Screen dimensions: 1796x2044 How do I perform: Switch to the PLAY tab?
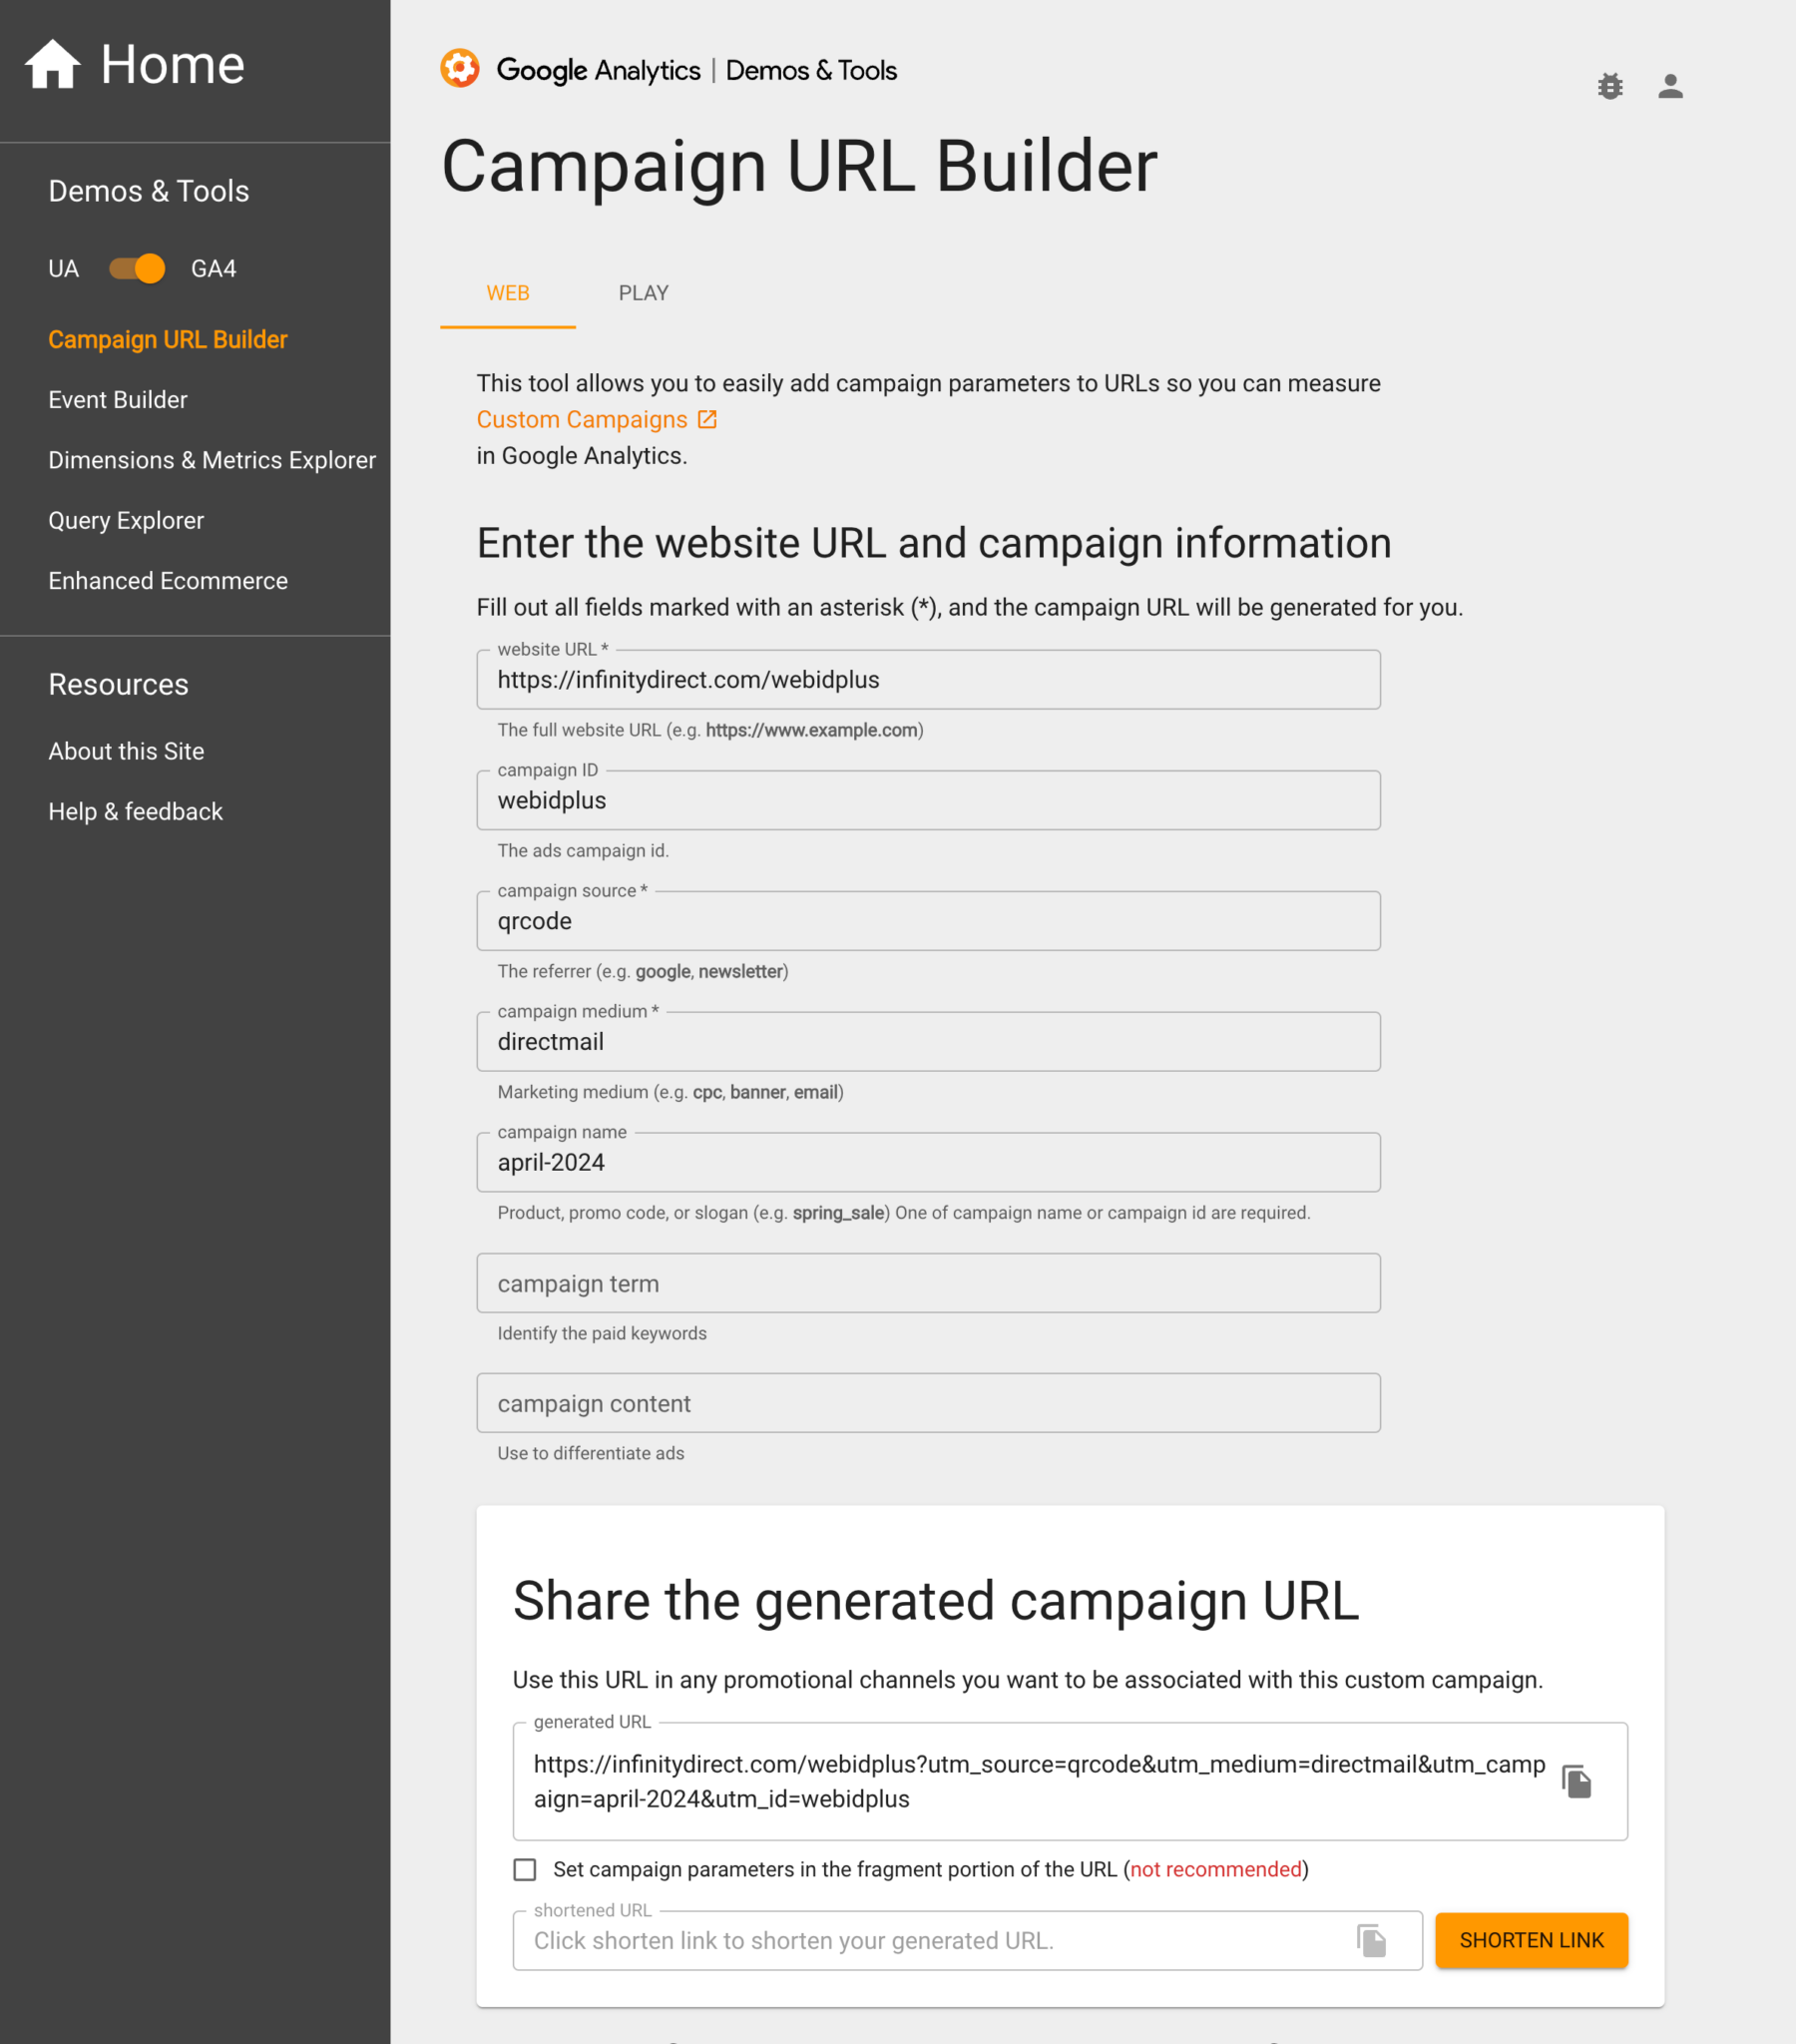(643, 293)
